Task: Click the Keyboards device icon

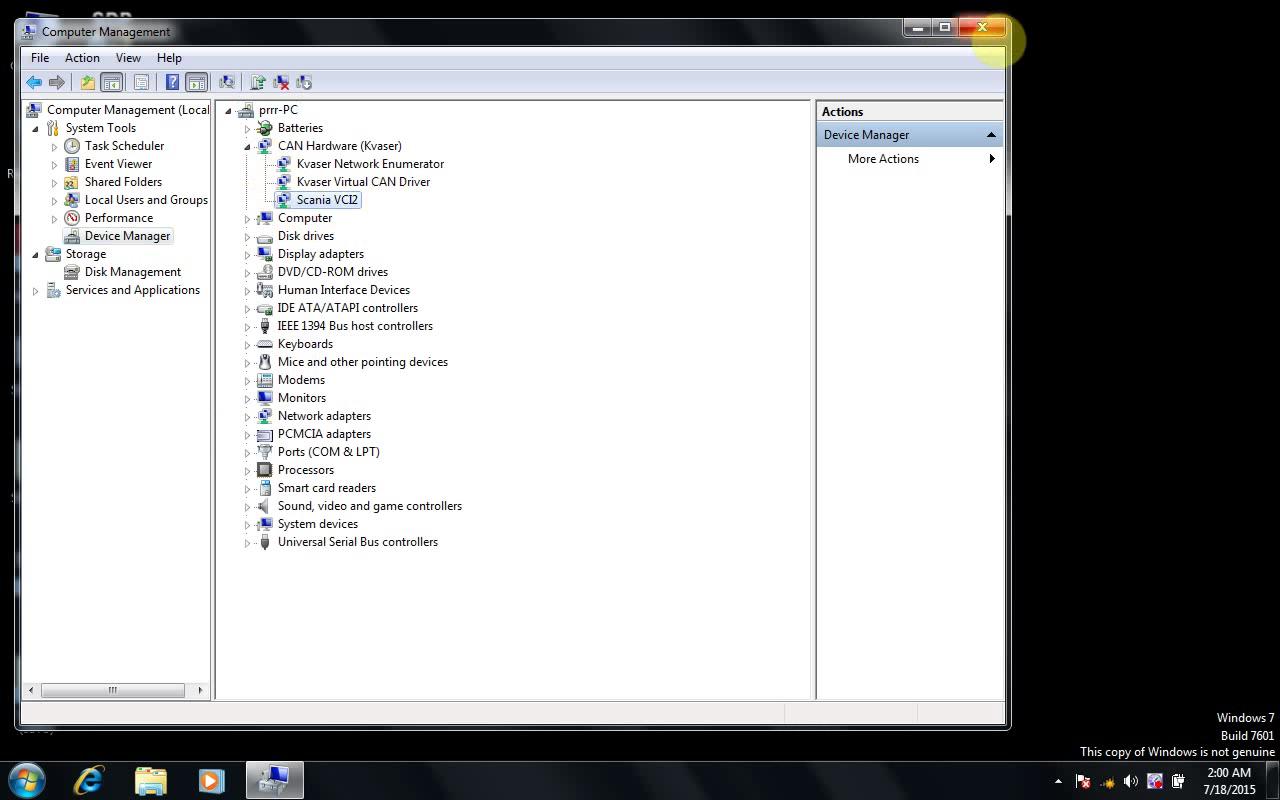Action: tap(265, 344)
